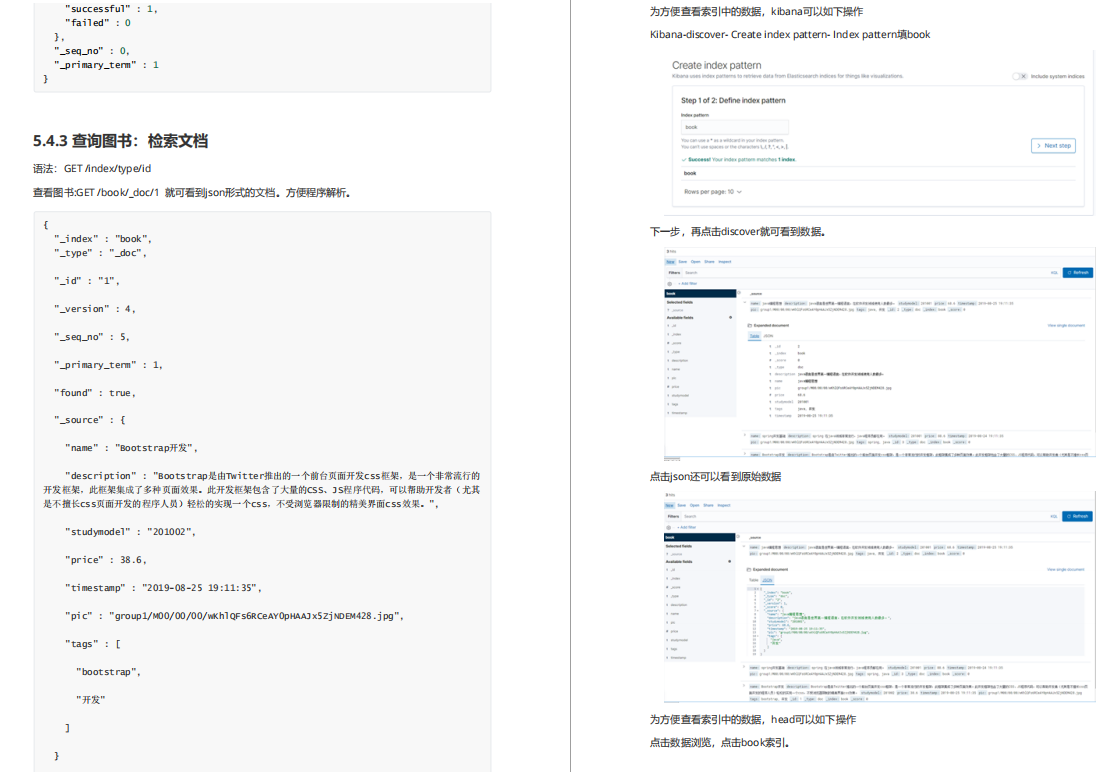The width and height of the screenshot is (1118, 772).
Task: Click New in the Table-view Discover screenshot
Action: (670, 262)
